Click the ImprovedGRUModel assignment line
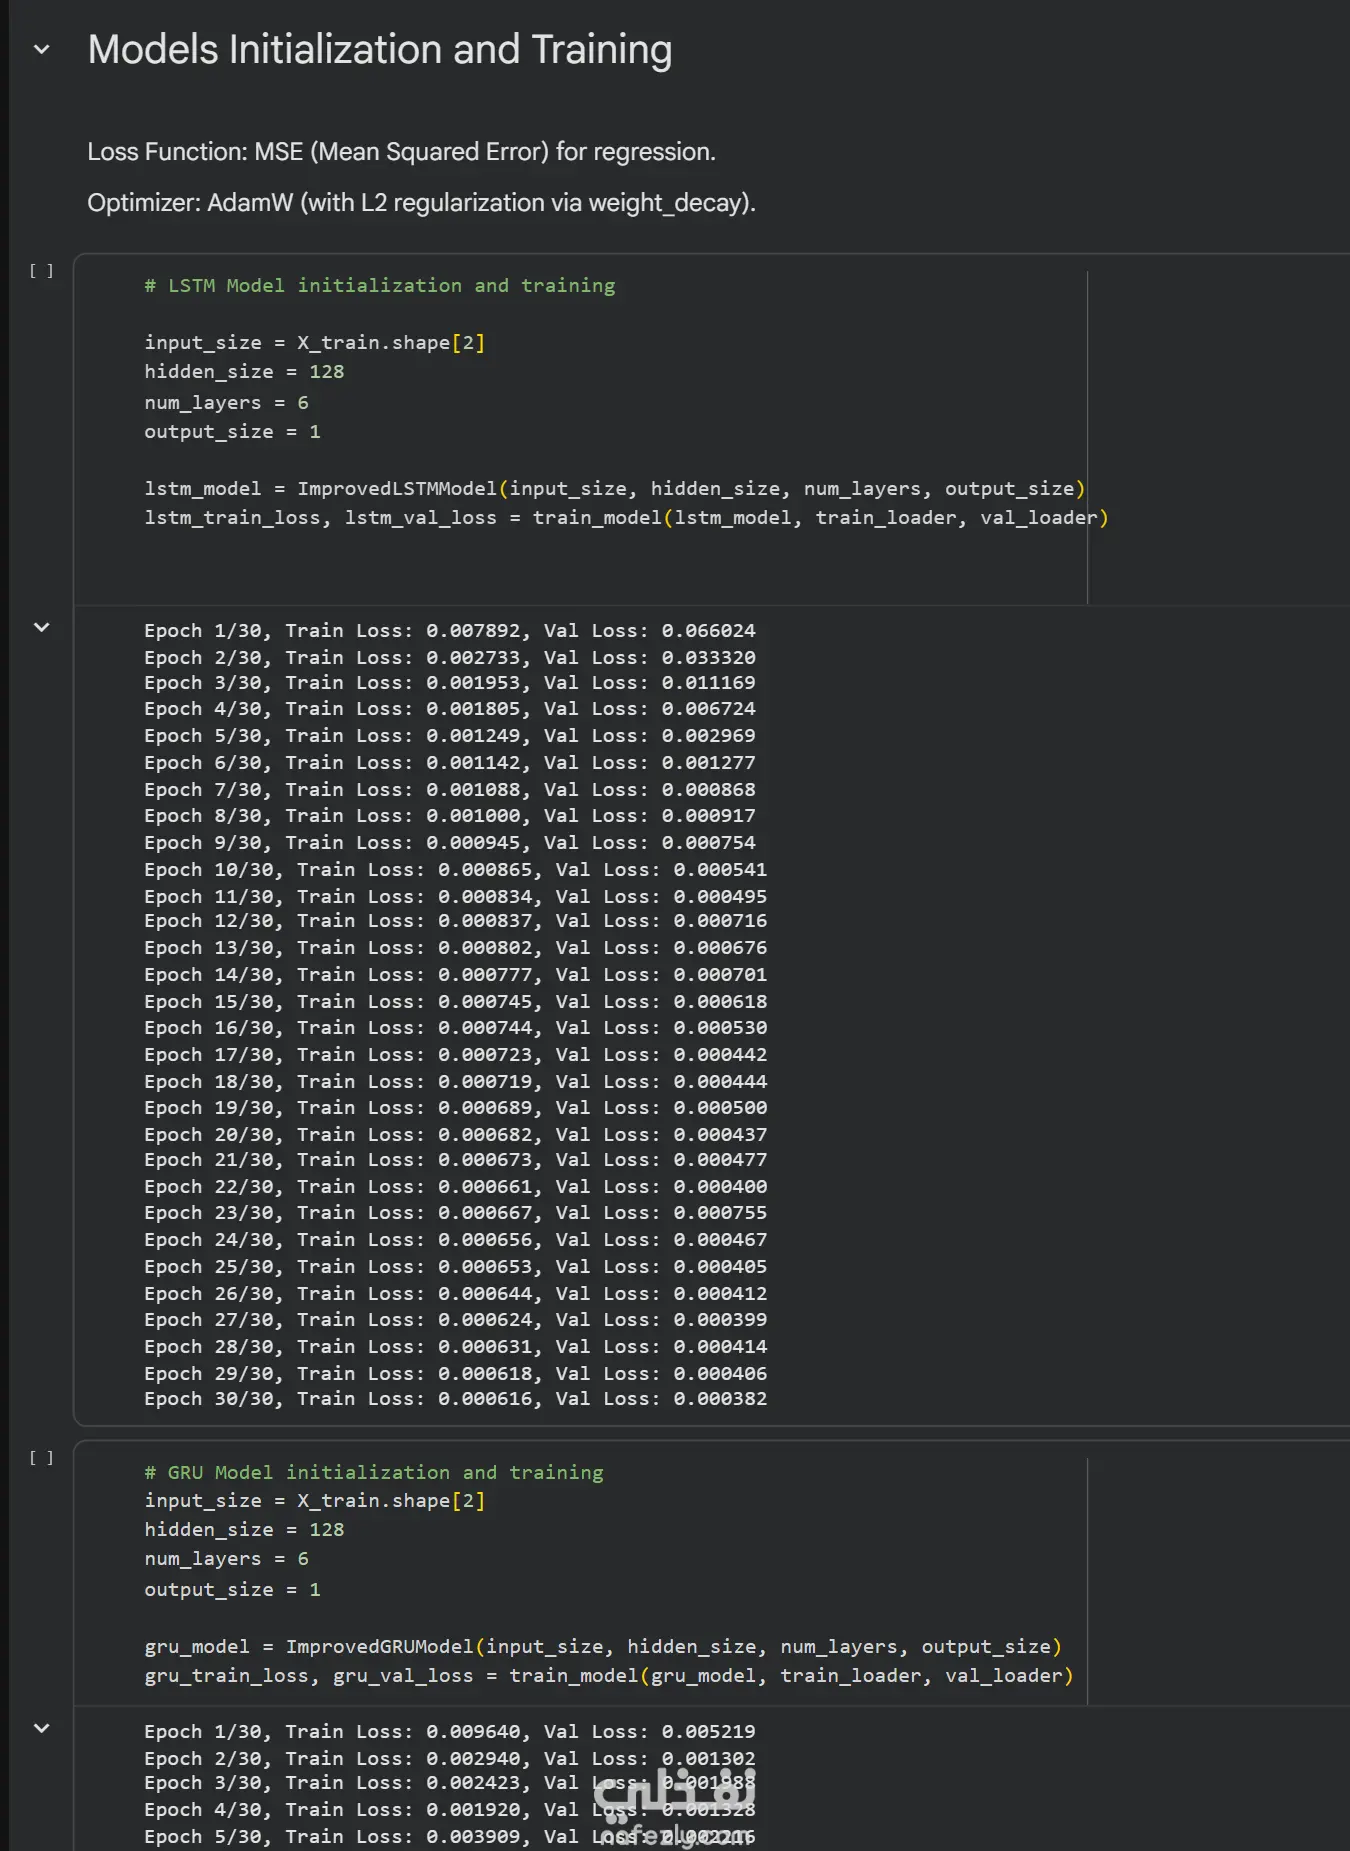This screenshot has height=1851, width=1350. point(602,1647)
